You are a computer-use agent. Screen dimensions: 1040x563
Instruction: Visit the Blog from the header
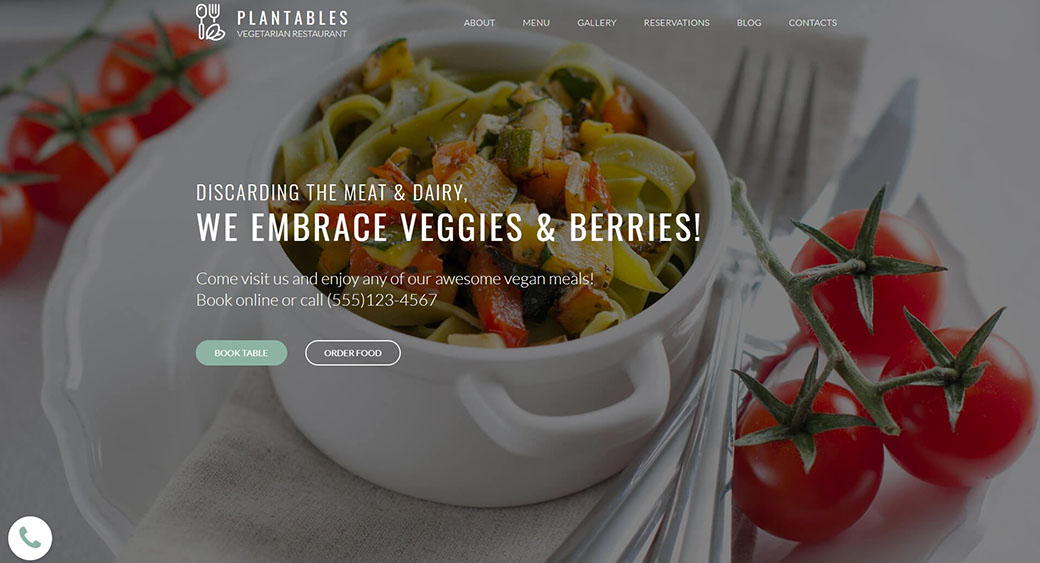(749, 23)
